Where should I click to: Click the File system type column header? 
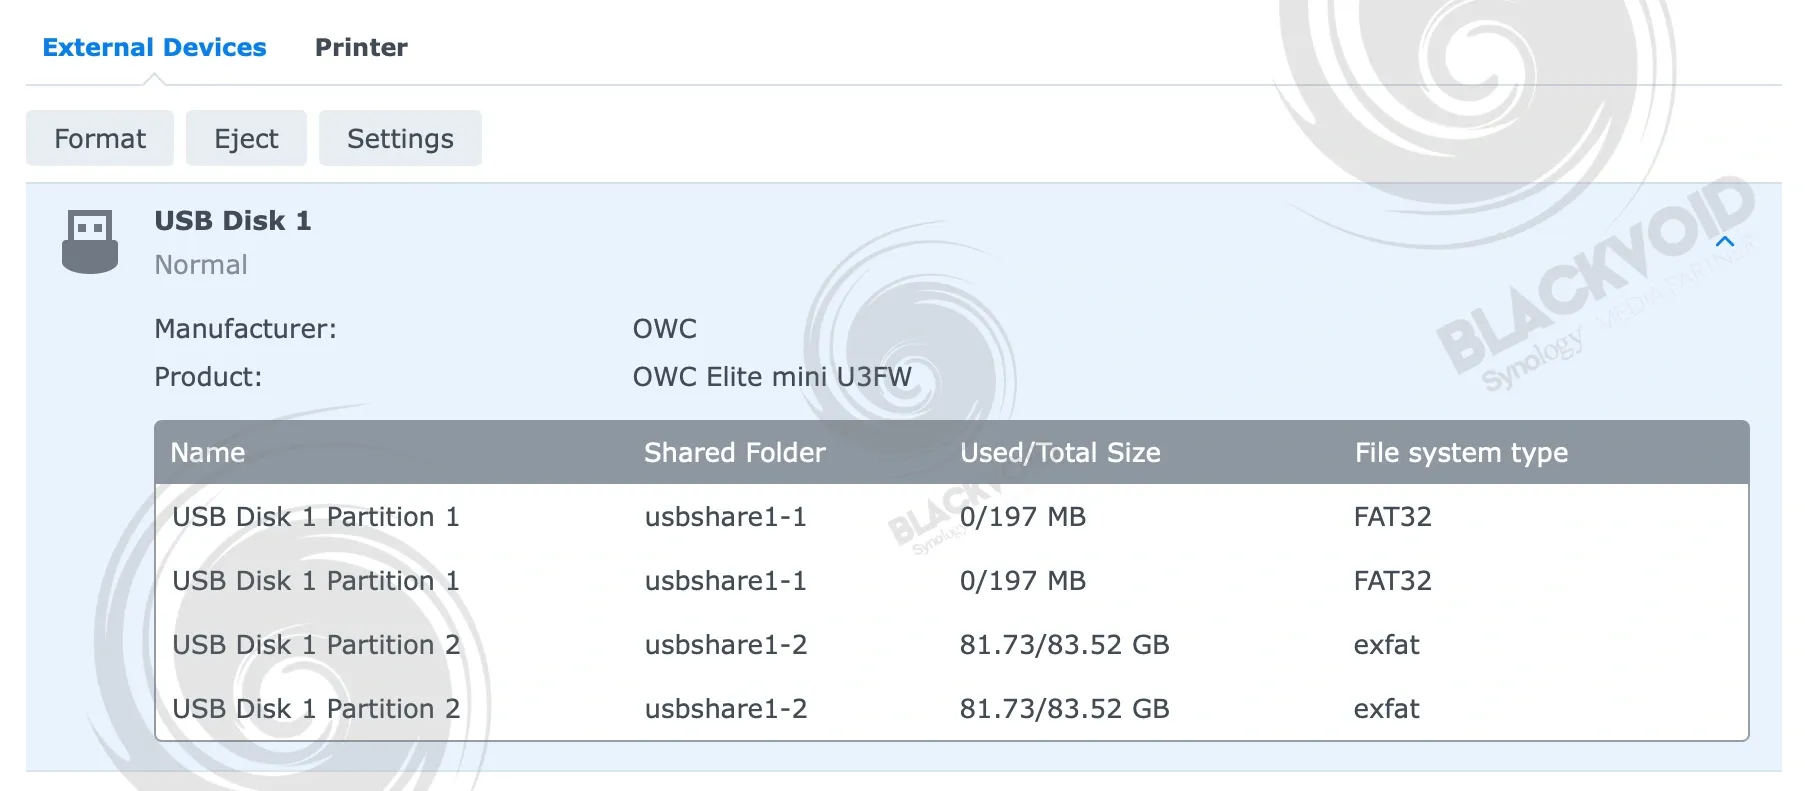pyautogui.click(x=1461, y=453)
